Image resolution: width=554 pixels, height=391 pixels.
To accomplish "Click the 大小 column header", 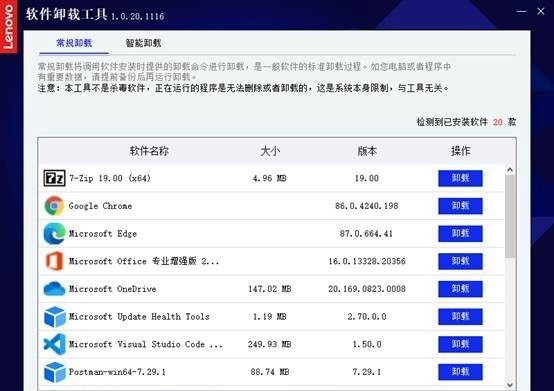I will tap(270, 151).
